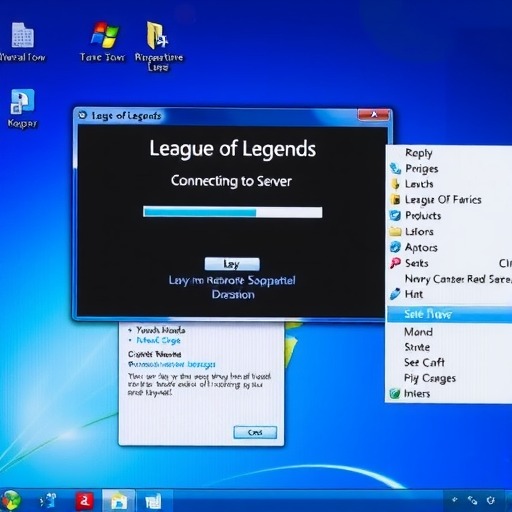Open the red 'a' taskbar application
Screen dimensions: 512x512
point(84,501)
